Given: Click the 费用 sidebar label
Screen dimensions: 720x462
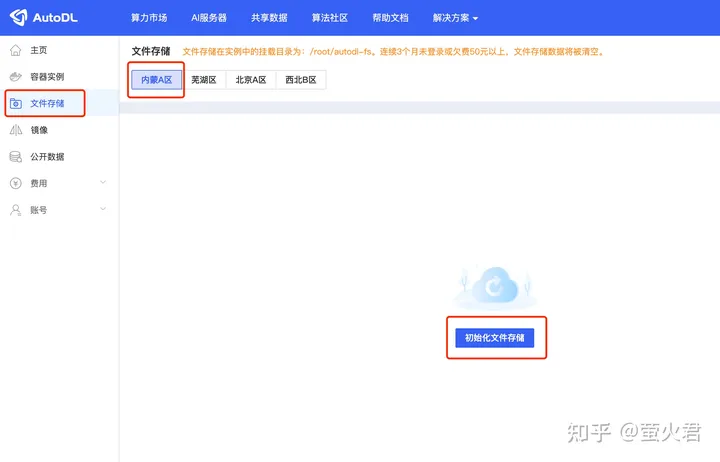Looking at the screenshot, I should click(x=39, y=183).
